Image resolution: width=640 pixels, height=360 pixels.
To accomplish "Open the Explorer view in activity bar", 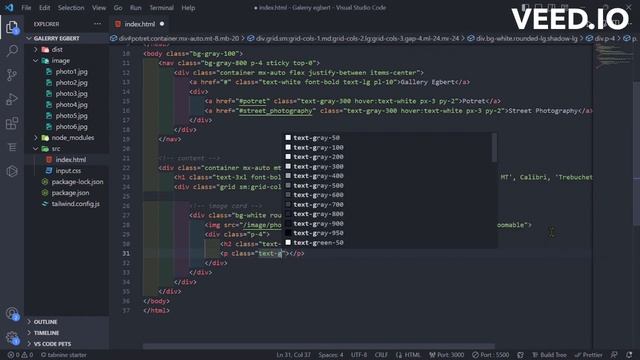I will pos(12,27).
